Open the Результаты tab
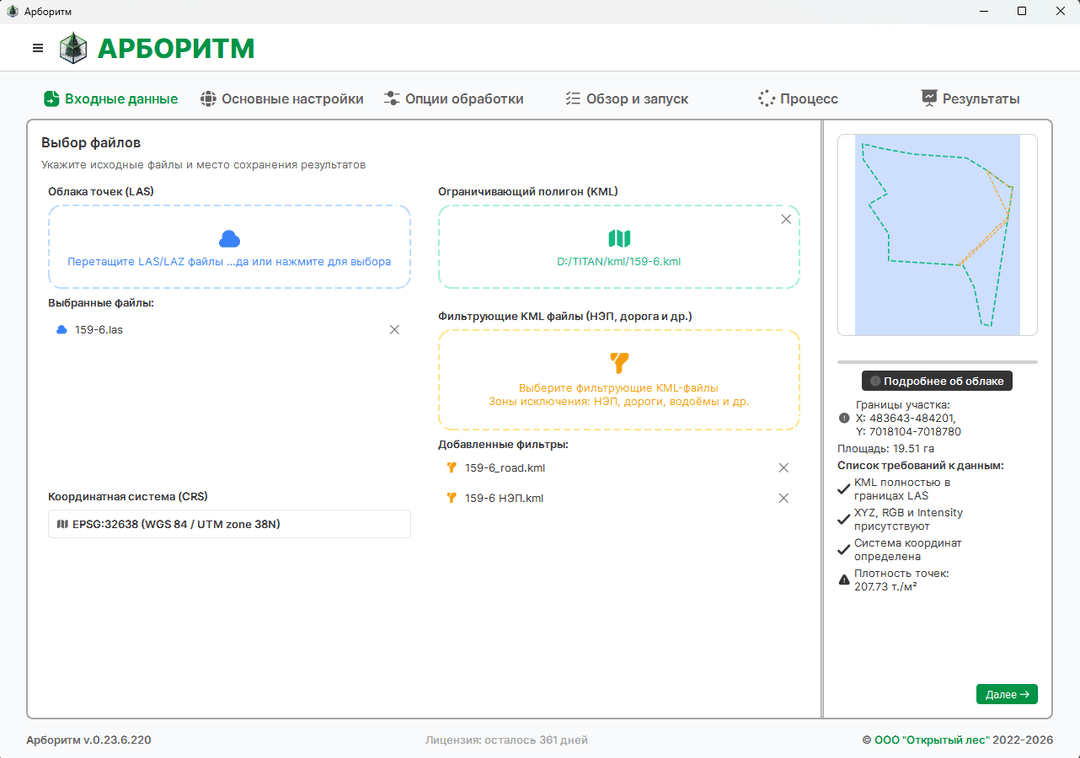The image size is (1080, 758). pos(969,98)
